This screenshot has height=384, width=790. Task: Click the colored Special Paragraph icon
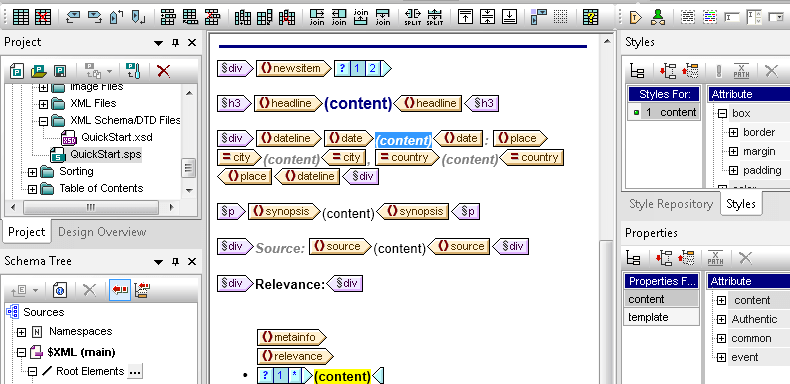click(x=710, y=17)
